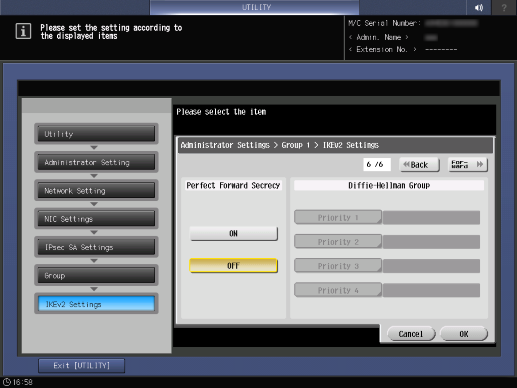The width and height of the screenshot is (517, 388).
Task: Open IPsec SA Settings in sidebar
Action: tap(96, 247)
